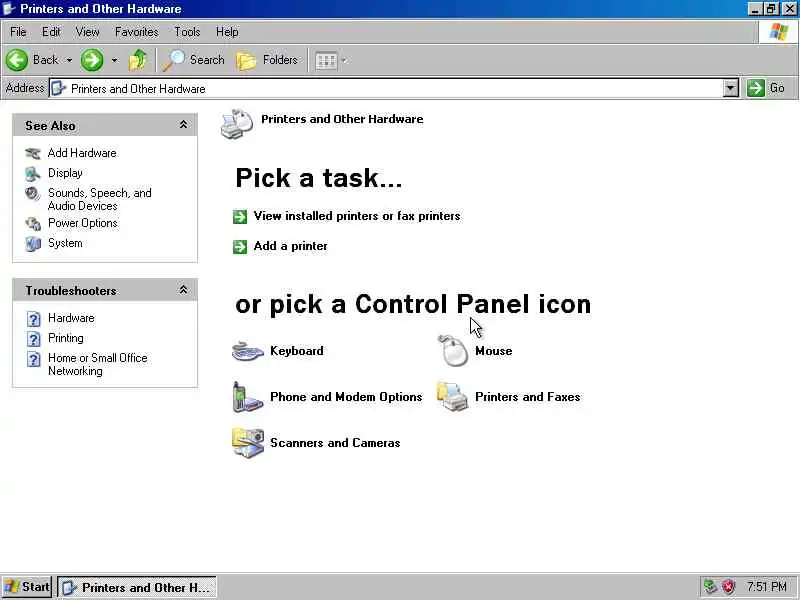The height and width of the screenshot is (600, 800).
Task: Click the Search label in toolbar
Action: [x=207, y=60]
